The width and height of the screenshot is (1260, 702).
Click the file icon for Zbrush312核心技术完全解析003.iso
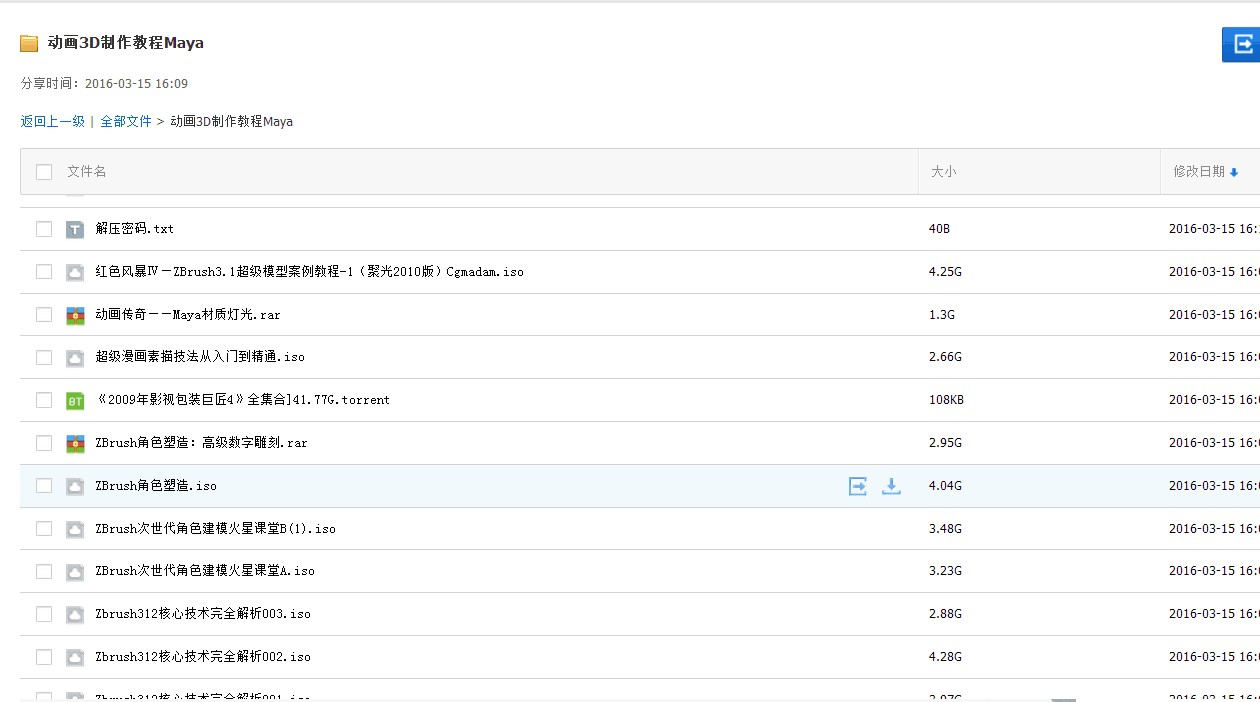(x=75, y=614)
